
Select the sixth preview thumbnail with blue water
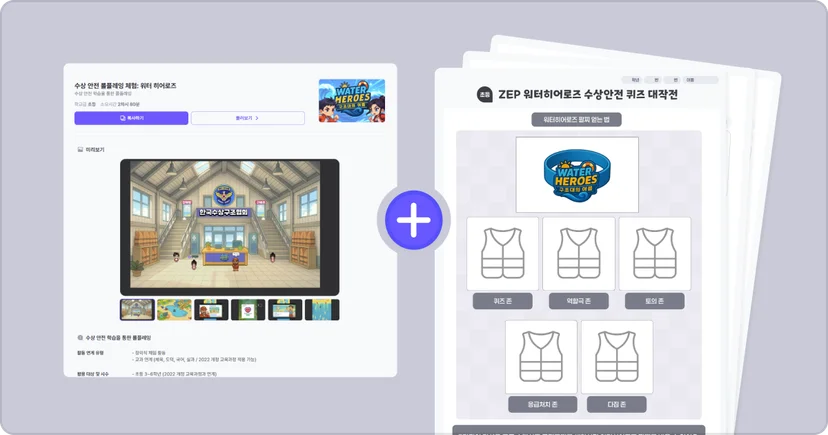tap(322, 310)
